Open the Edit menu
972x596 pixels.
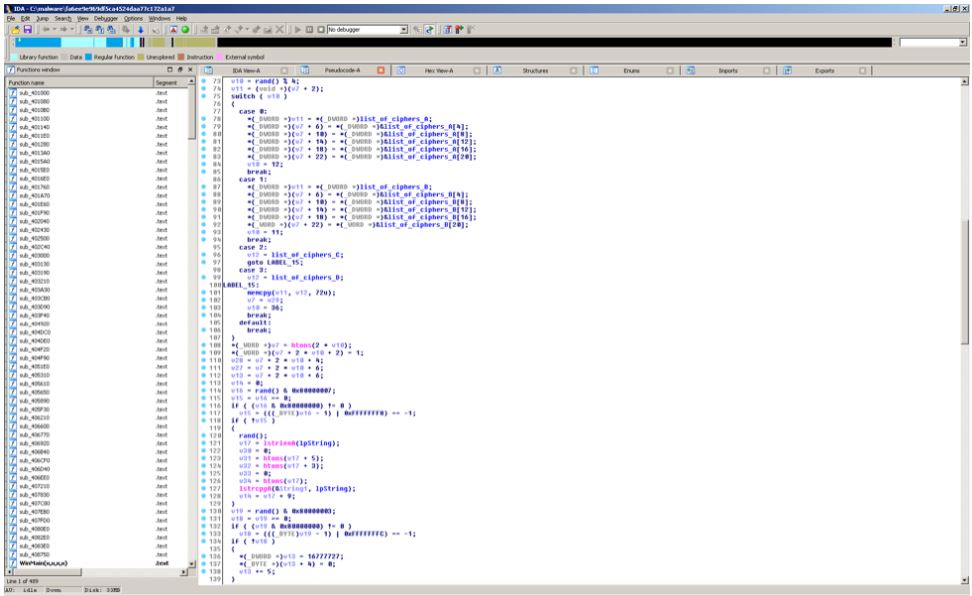coord(25,19)
